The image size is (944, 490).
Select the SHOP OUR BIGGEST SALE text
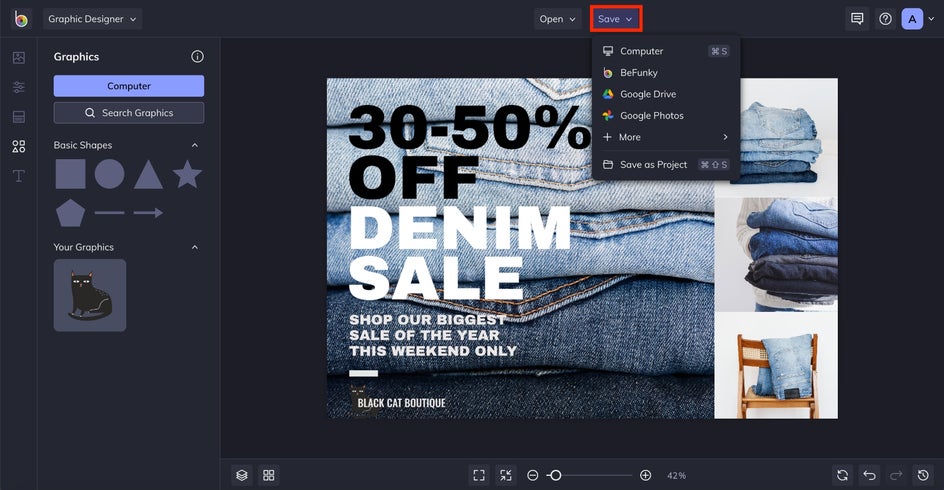pyautogui.click(x=433, y=335)
